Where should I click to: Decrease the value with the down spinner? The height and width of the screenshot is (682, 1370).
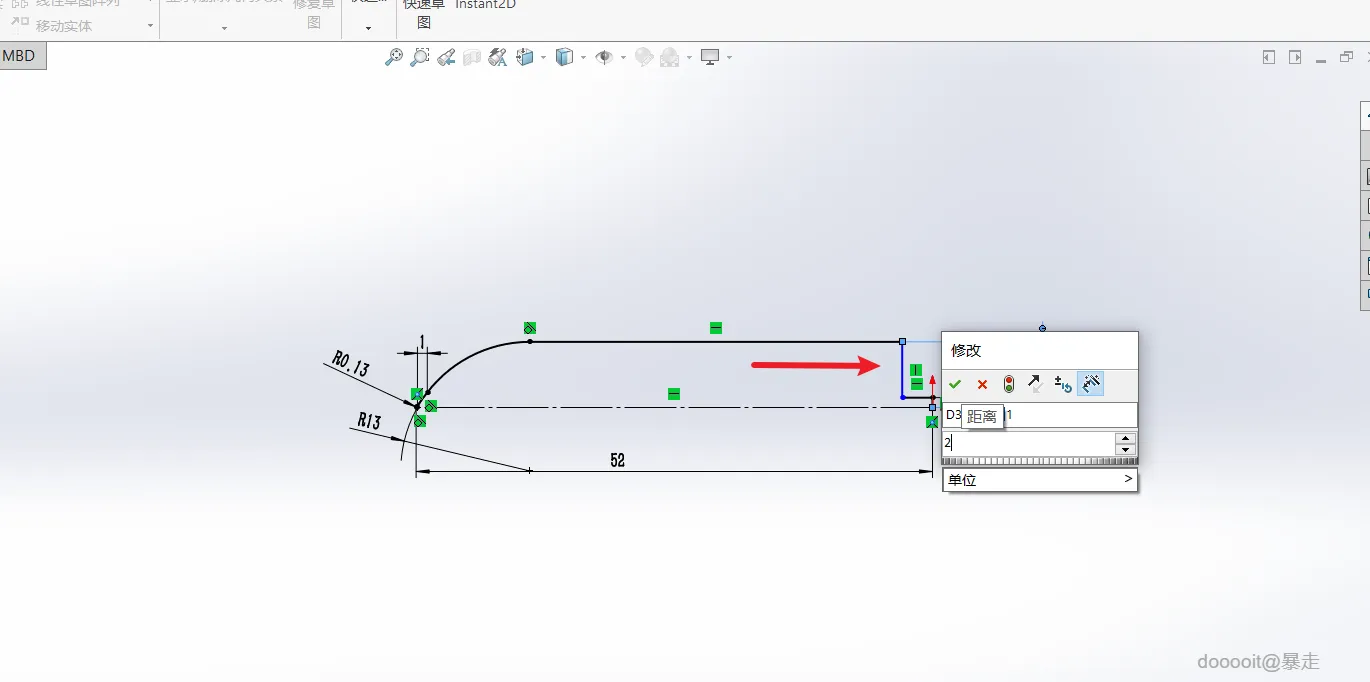point(1126,449)
